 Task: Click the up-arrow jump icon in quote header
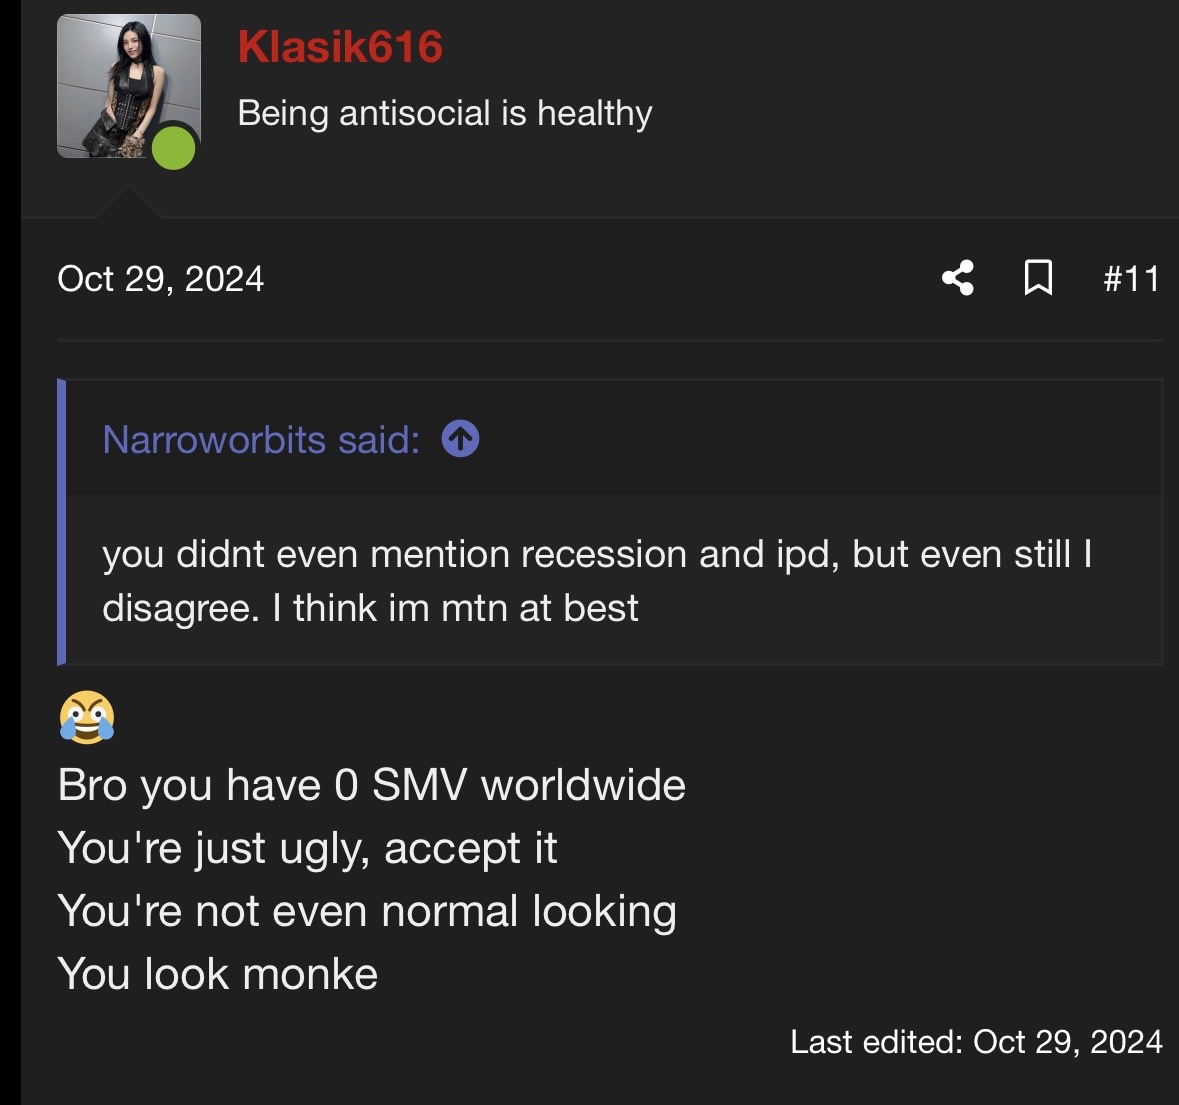(x=460, y=439)
